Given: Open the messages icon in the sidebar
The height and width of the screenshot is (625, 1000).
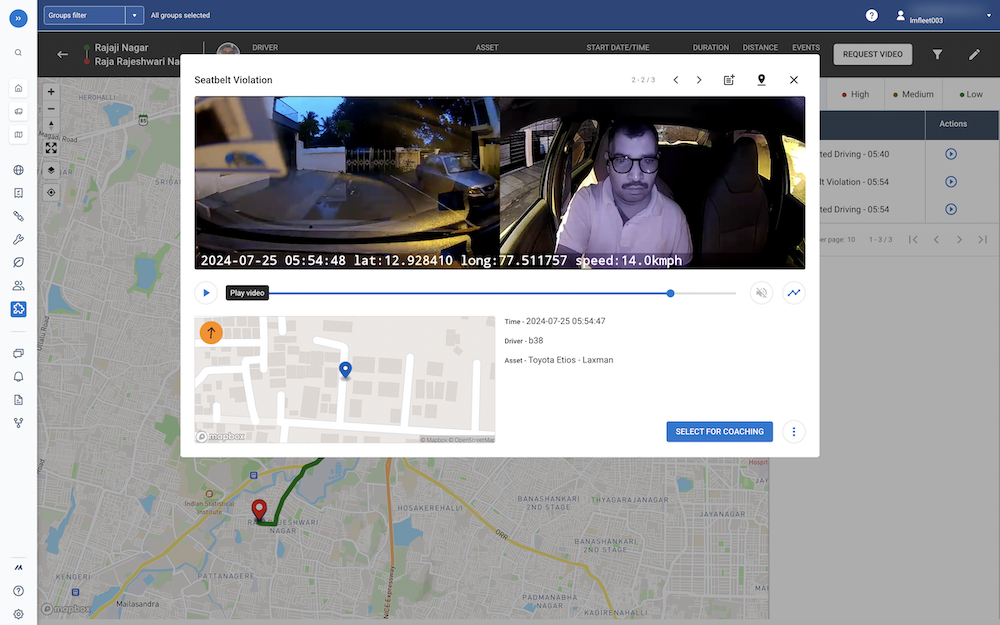Looking at the screenshot, I should (x=18, y=353).
